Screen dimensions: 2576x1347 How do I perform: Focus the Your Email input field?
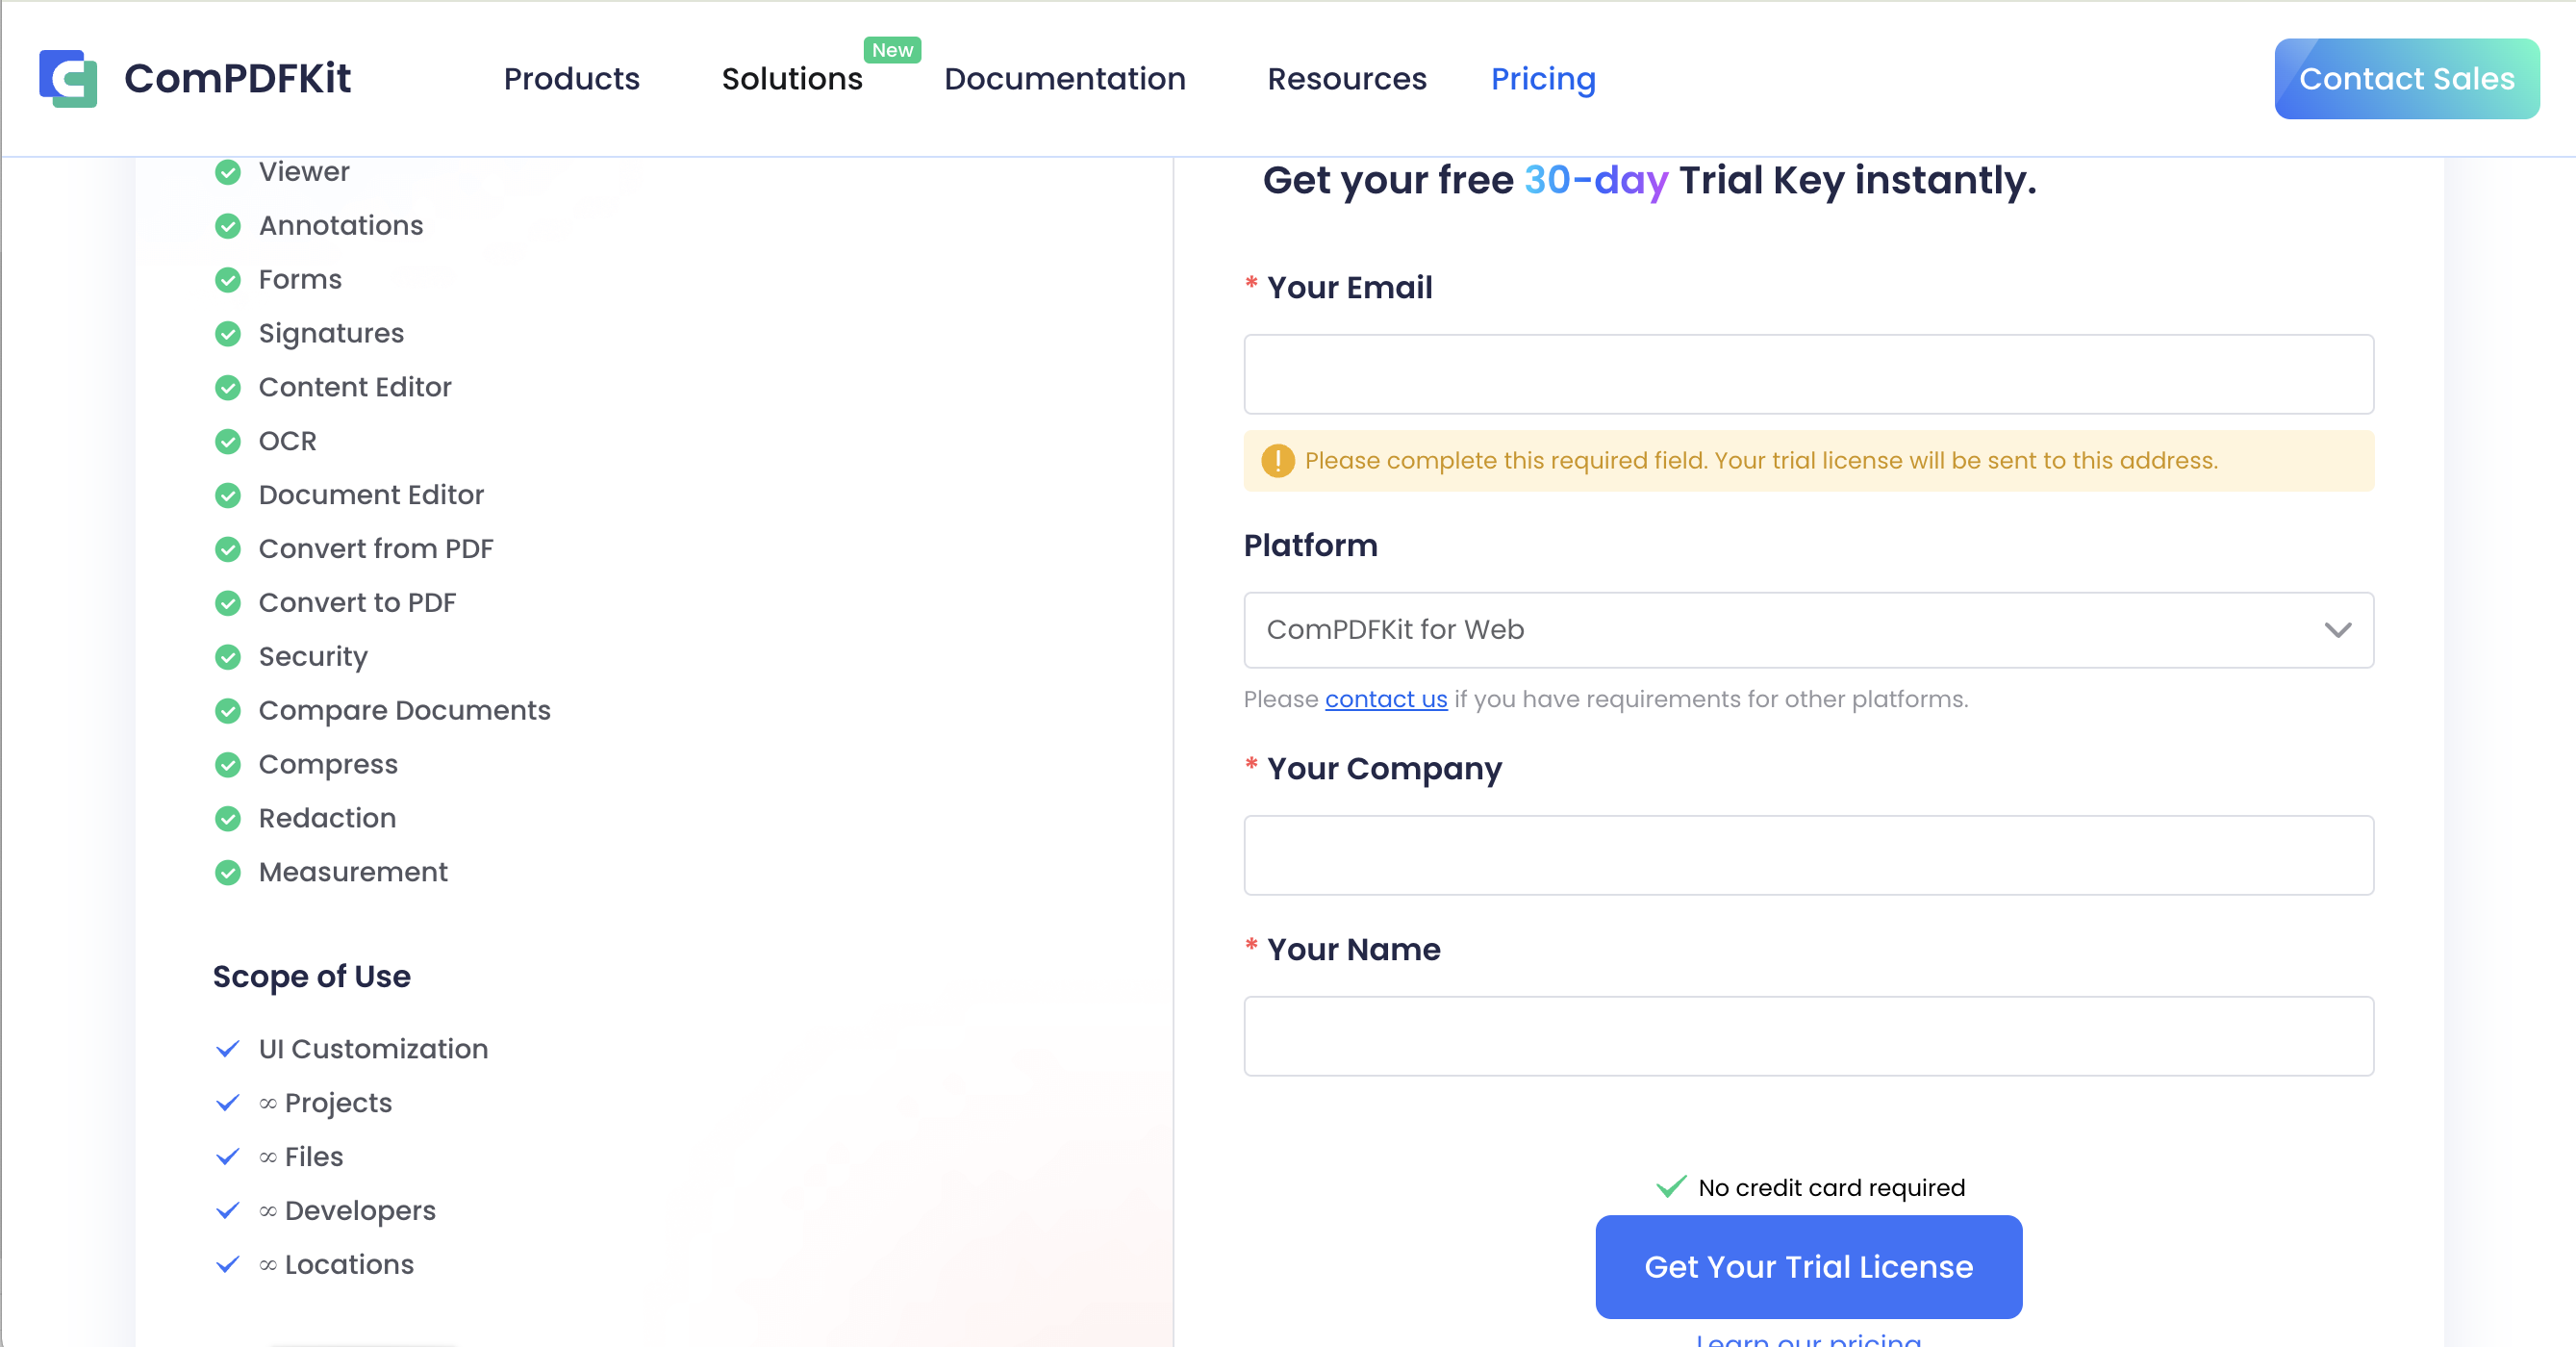pyautogui.click(x=1808, y=374)
